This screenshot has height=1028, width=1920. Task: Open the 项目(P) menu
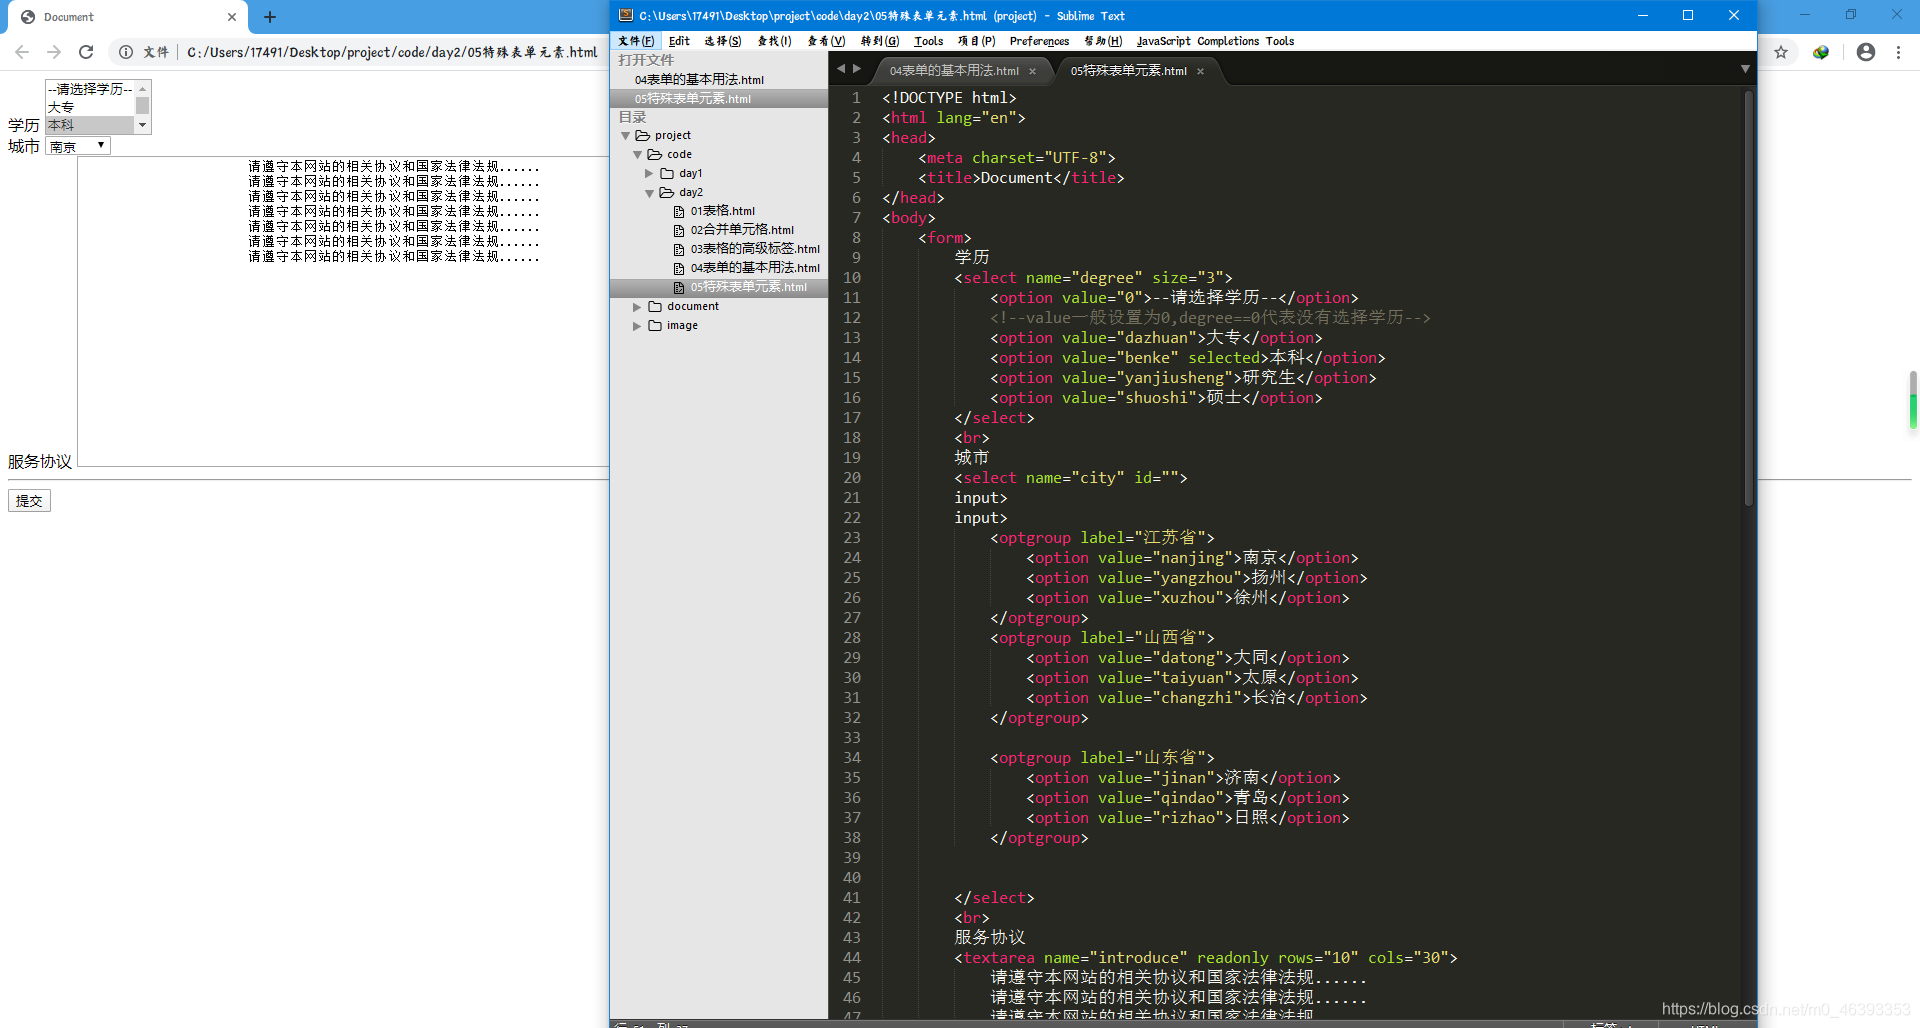(976, 41)
